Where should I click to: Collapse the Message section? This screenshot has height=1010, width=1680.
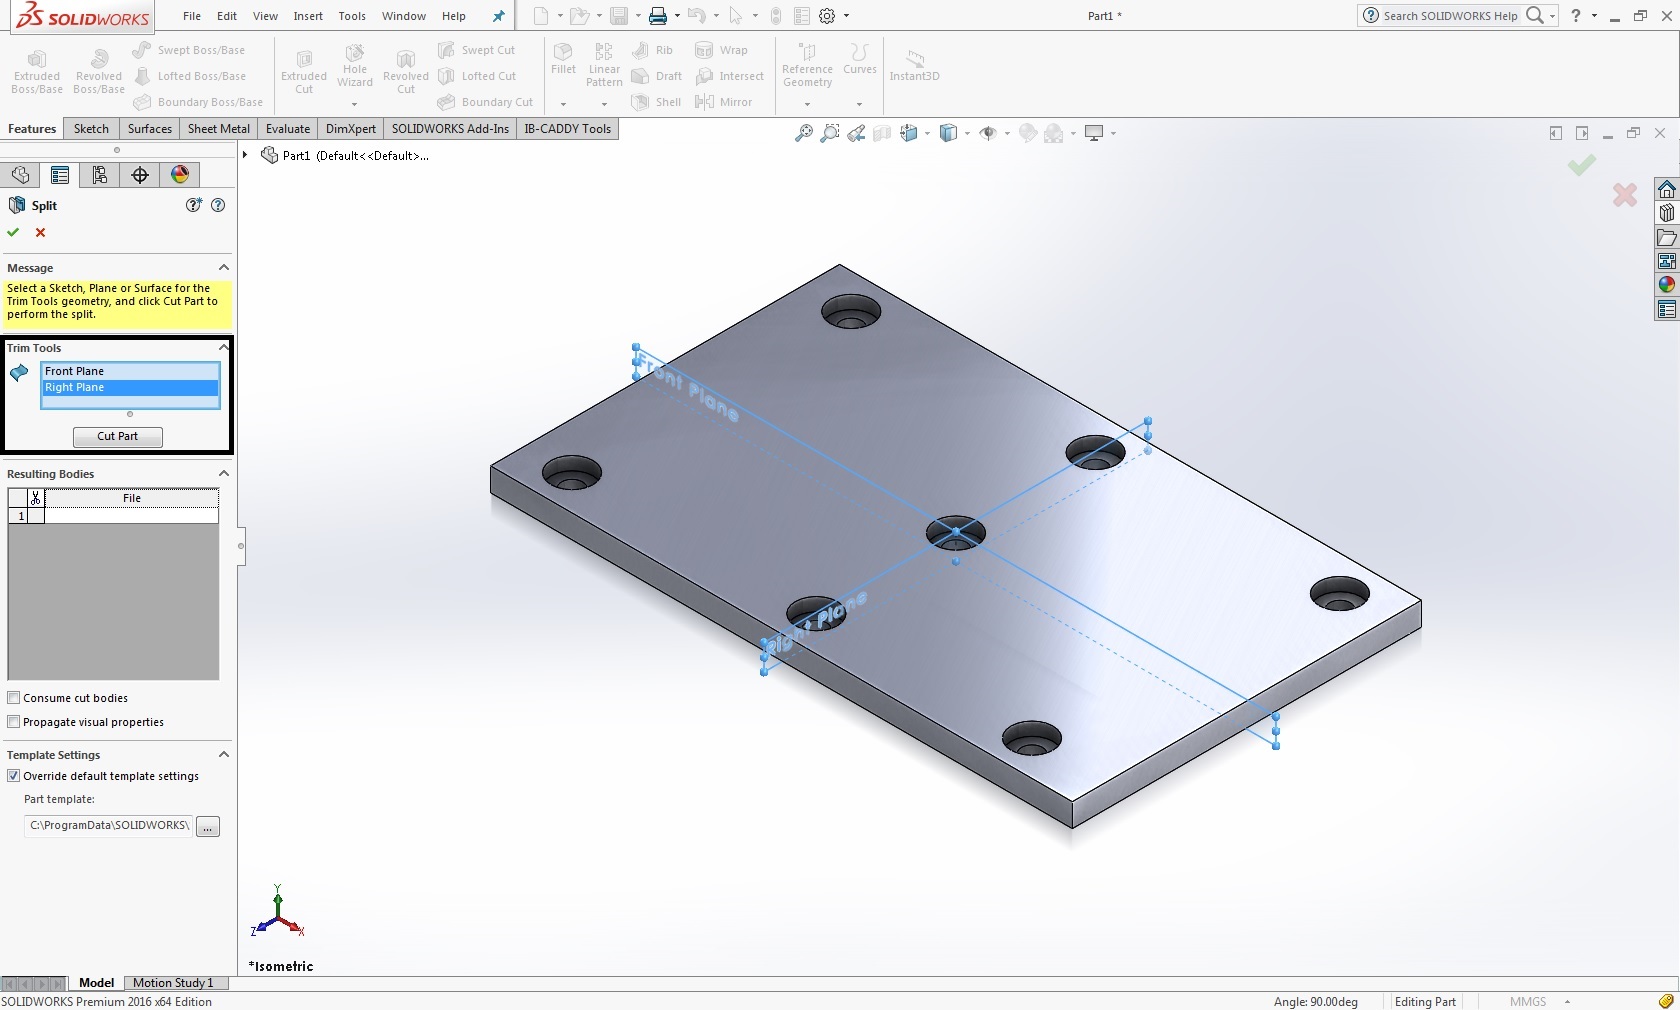(224, 268)
